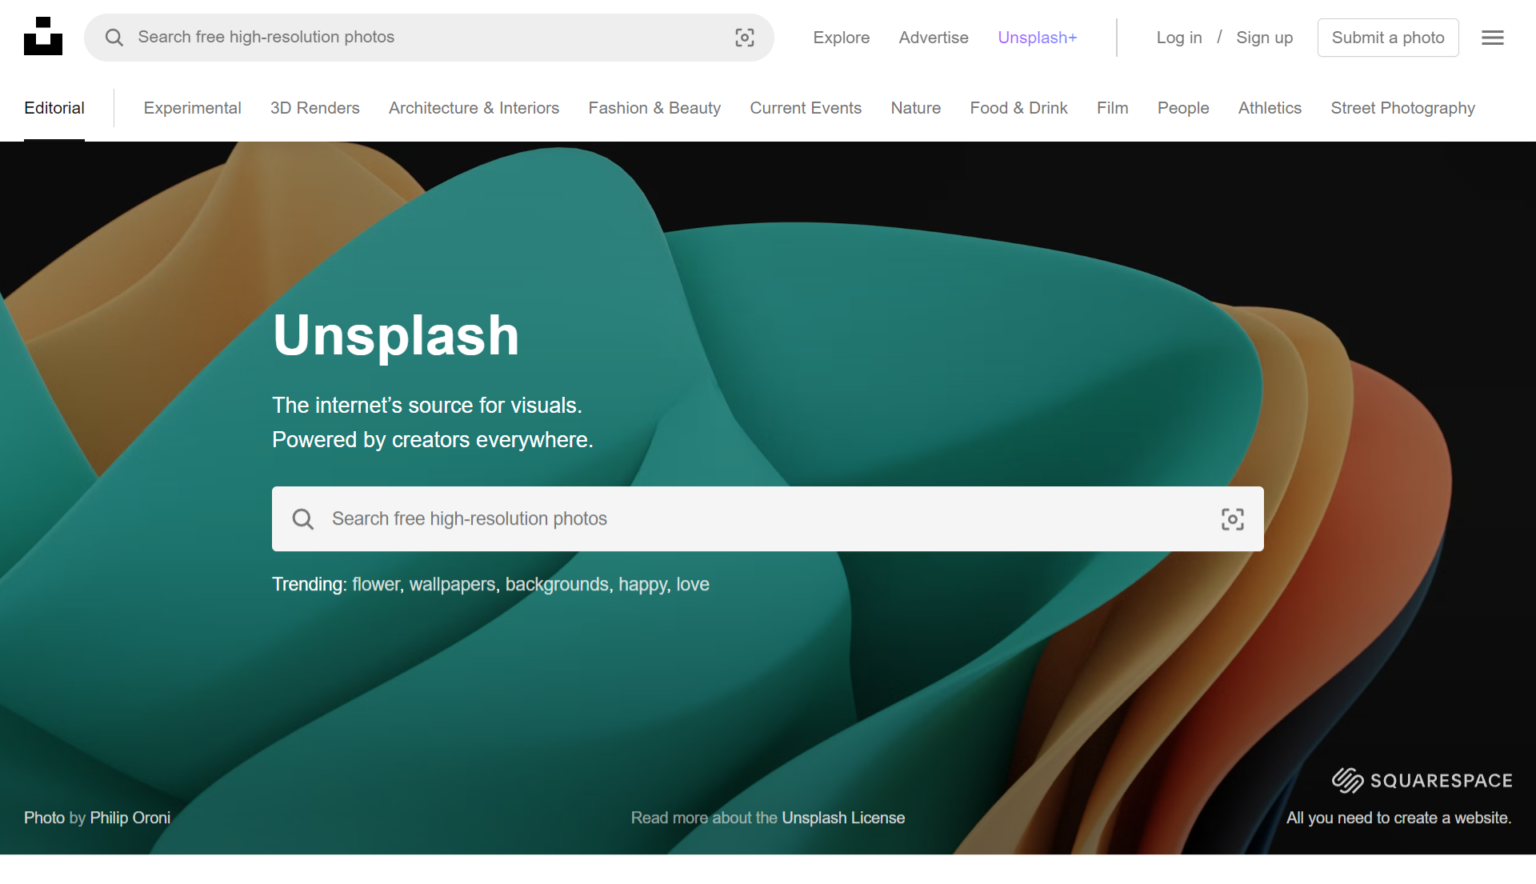Select trending term wallpapers

pyautogui.click(x=452, y=584)
